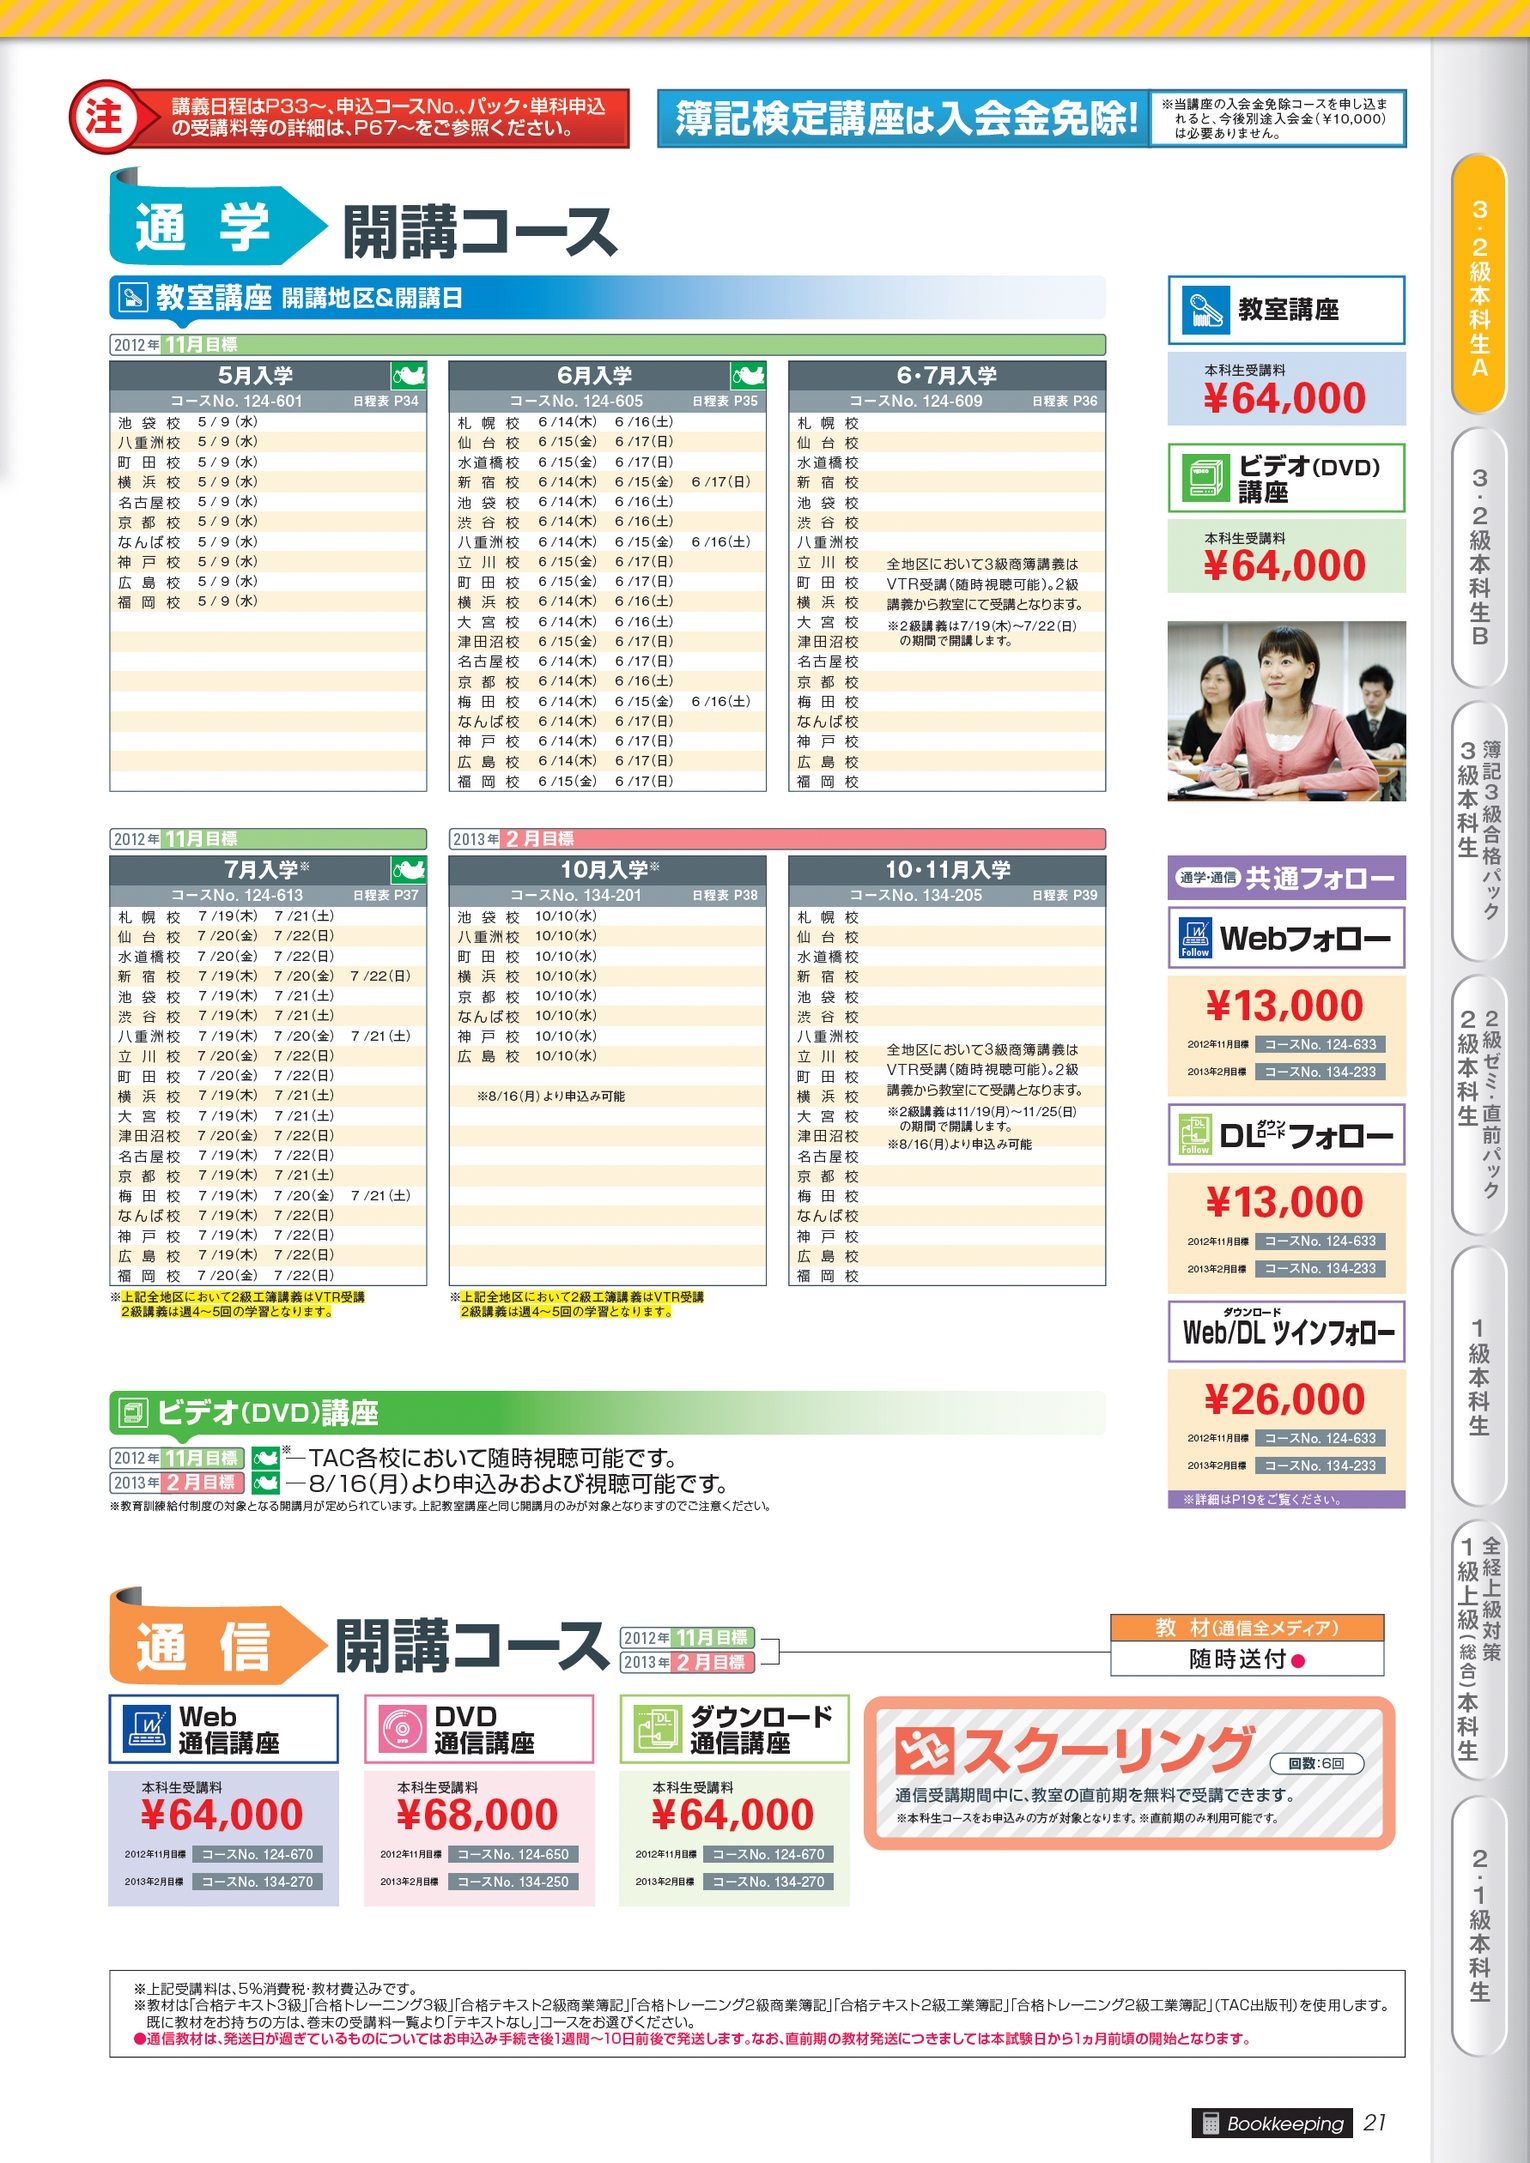The width and height of the screenshot is (1530, 2163).
Task: Click the Web通信講座 laptop icon
Action: click(x=146, y=1729)
